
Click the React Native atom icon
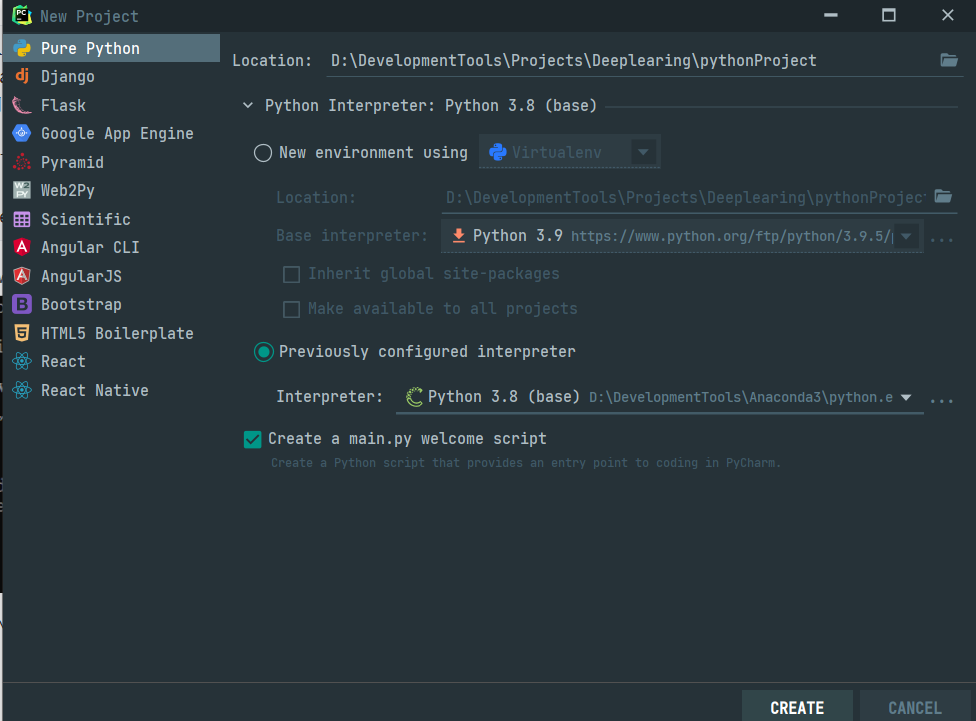tap(22, 390)
